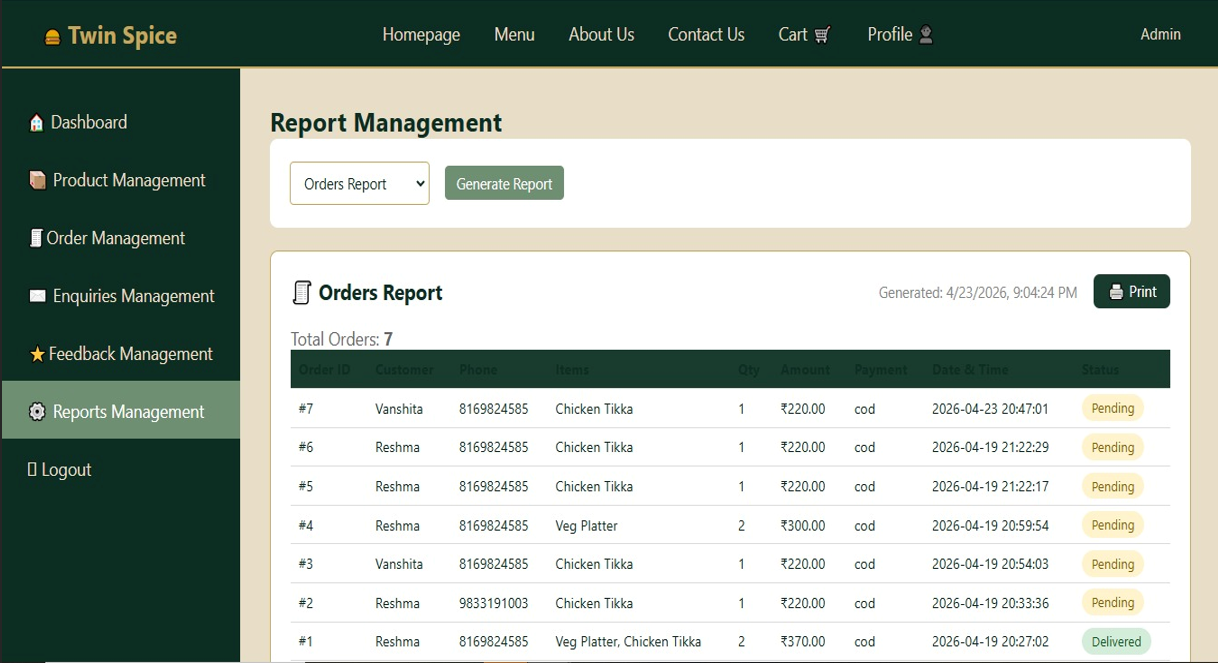Click date 2026-04-19 20:33:36
Screen dimensions: 1218x663
point(990,603)
